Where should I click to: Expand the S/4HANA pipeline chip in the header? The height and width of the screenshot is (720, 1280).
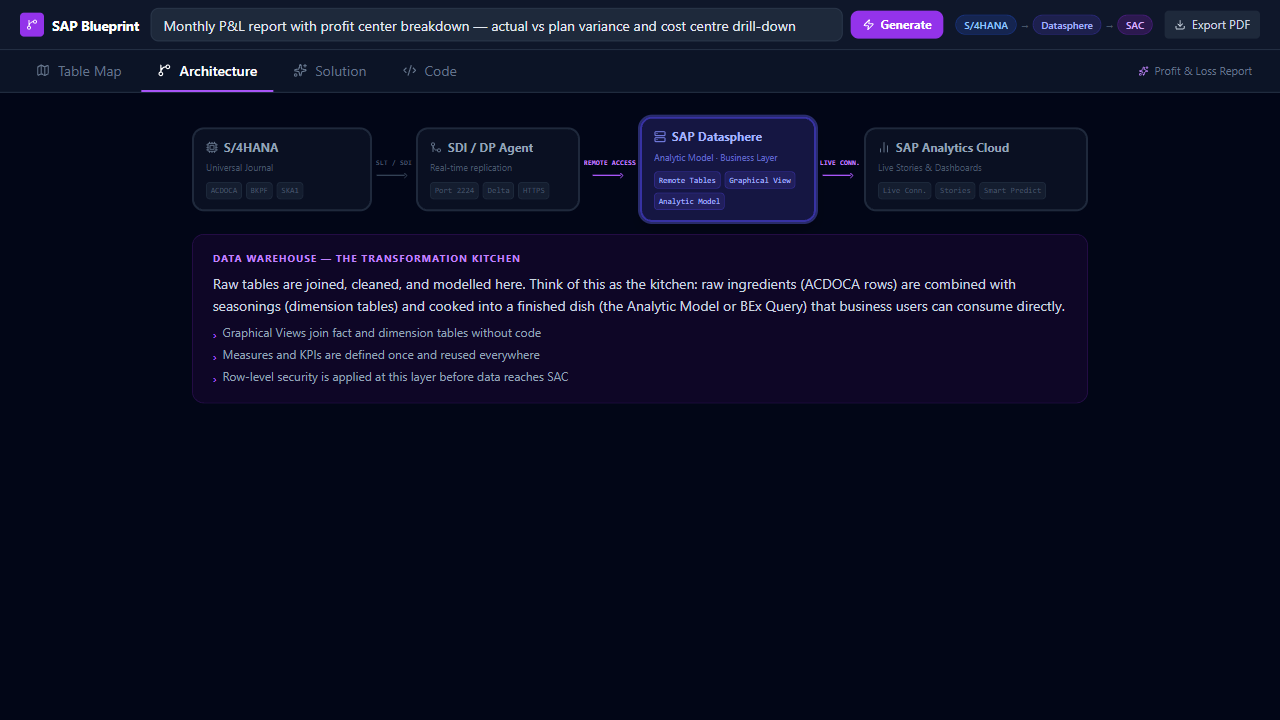pos(985,24)
